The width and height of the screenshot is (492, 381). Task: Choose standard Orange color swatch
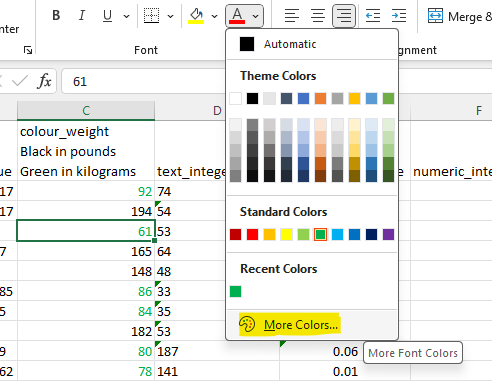(x=269, y=235)
